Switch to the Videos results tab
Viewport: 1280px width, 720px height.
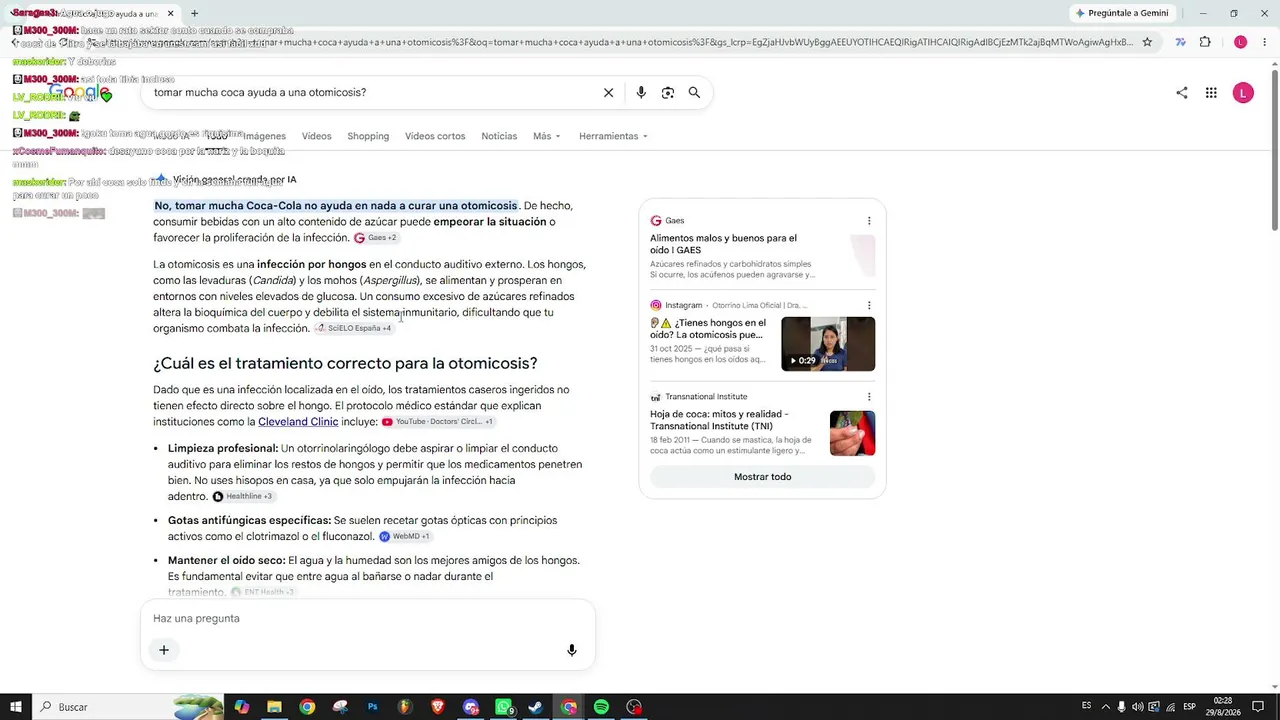316,136
